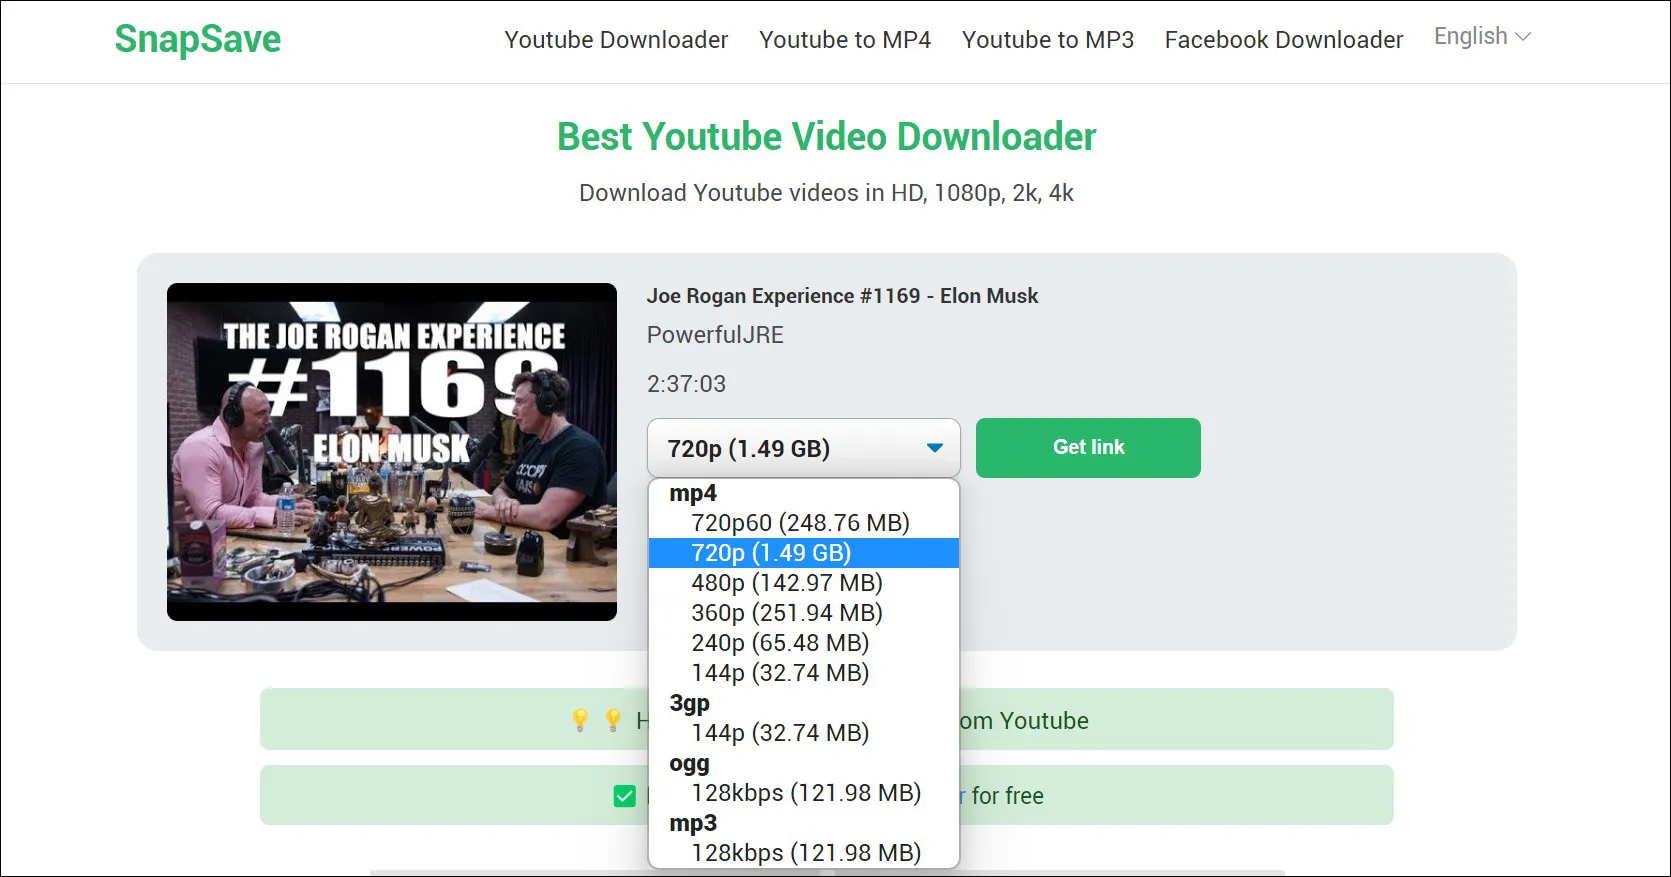Select ogg 128kbps (121.98 MB) option
1671x877 pixels.
(804, 793)
